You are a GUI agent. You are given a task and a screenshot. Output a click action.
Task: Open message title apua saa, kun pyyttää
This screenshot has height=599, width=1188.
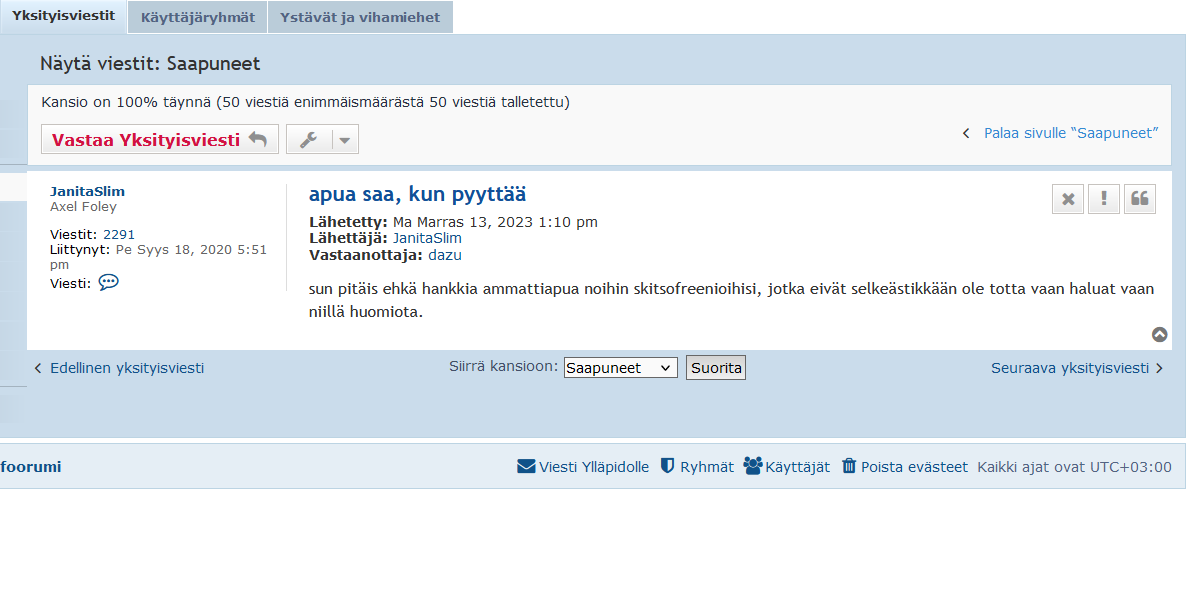(x=417, y=195)
